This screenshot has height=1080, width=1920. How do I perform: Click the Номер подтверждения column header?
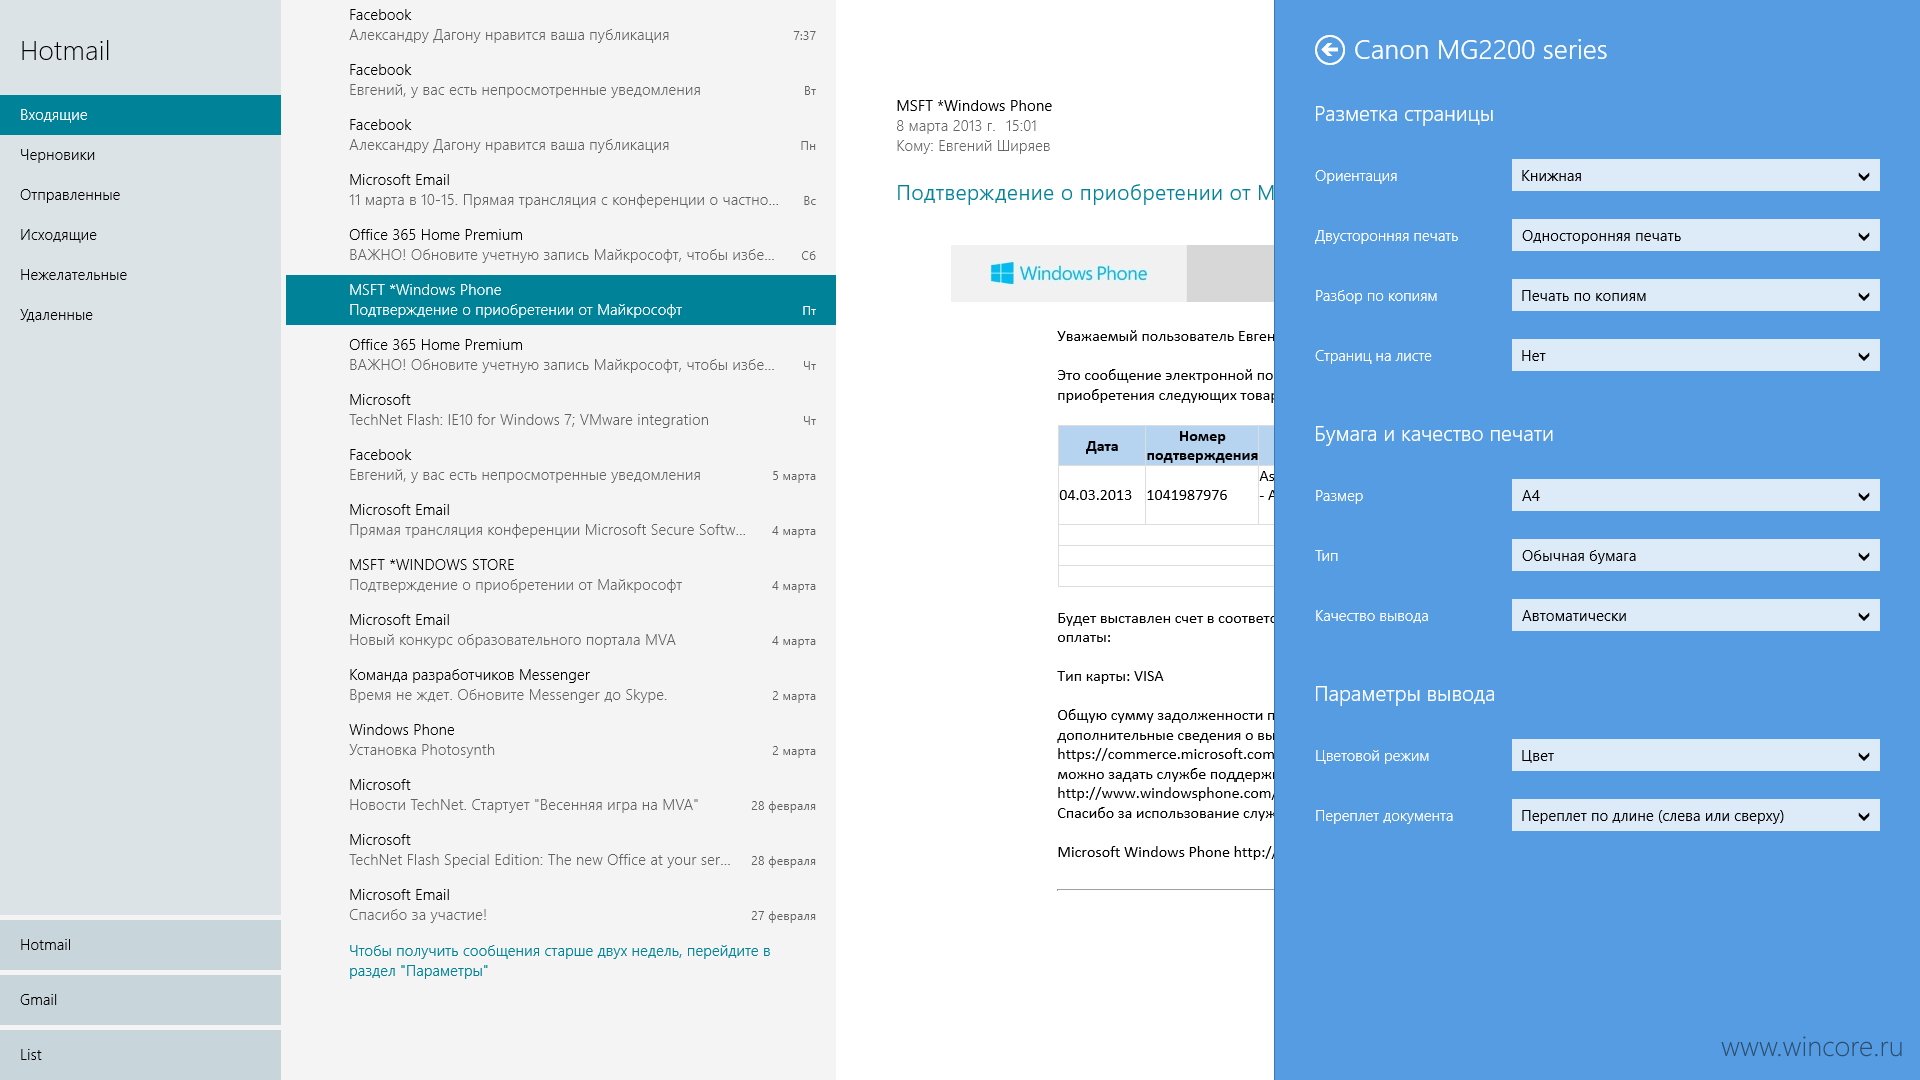(x=1202, y=446)
